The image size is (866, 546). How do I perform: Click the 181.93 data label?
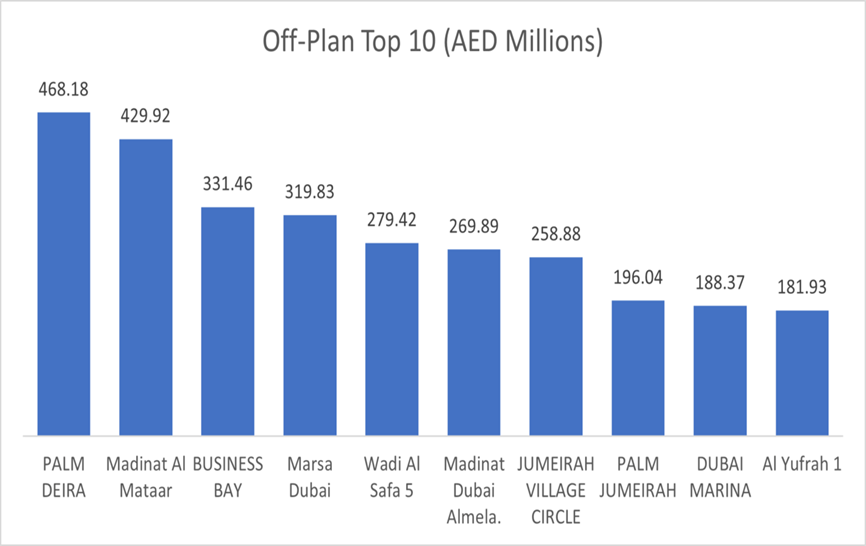tap(802, 288)
